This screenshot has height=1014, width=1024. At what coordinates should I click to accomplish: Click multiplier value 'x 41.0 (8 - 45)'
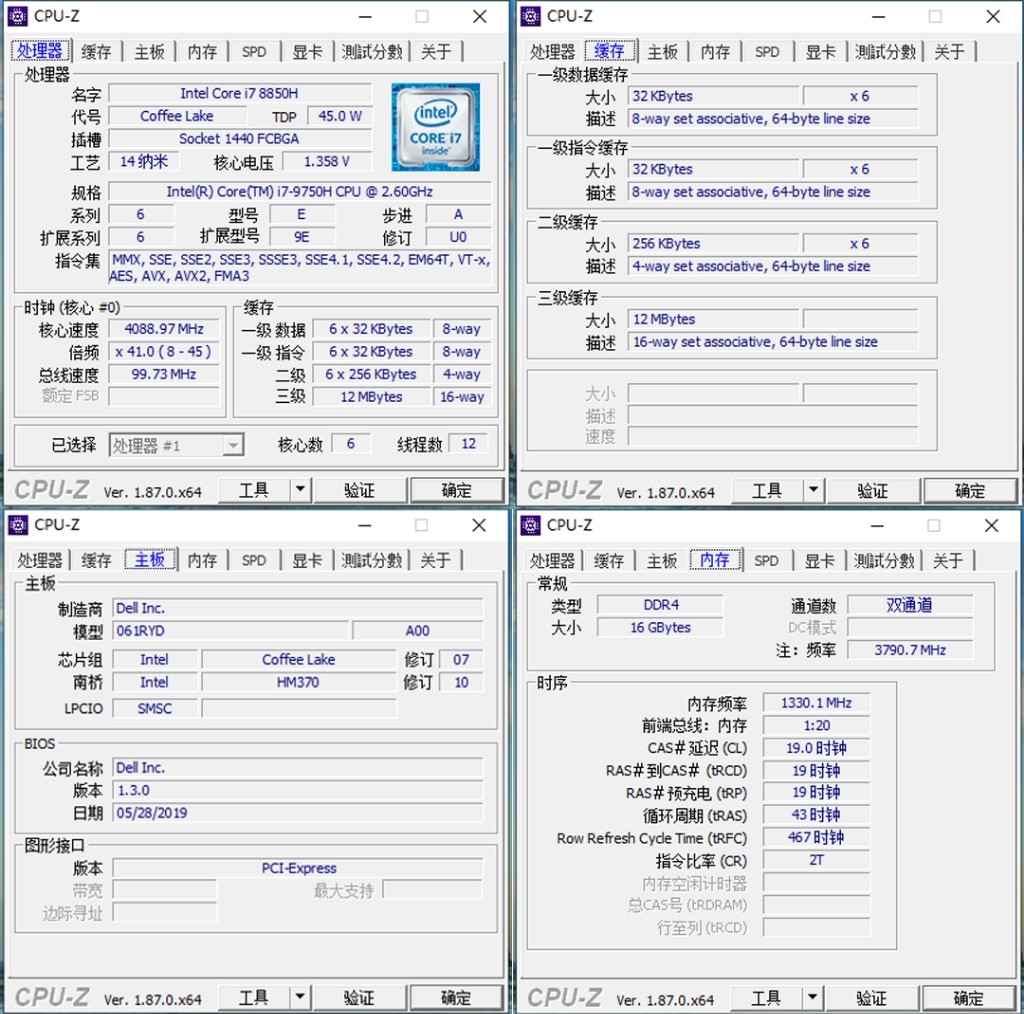[164, 351]
